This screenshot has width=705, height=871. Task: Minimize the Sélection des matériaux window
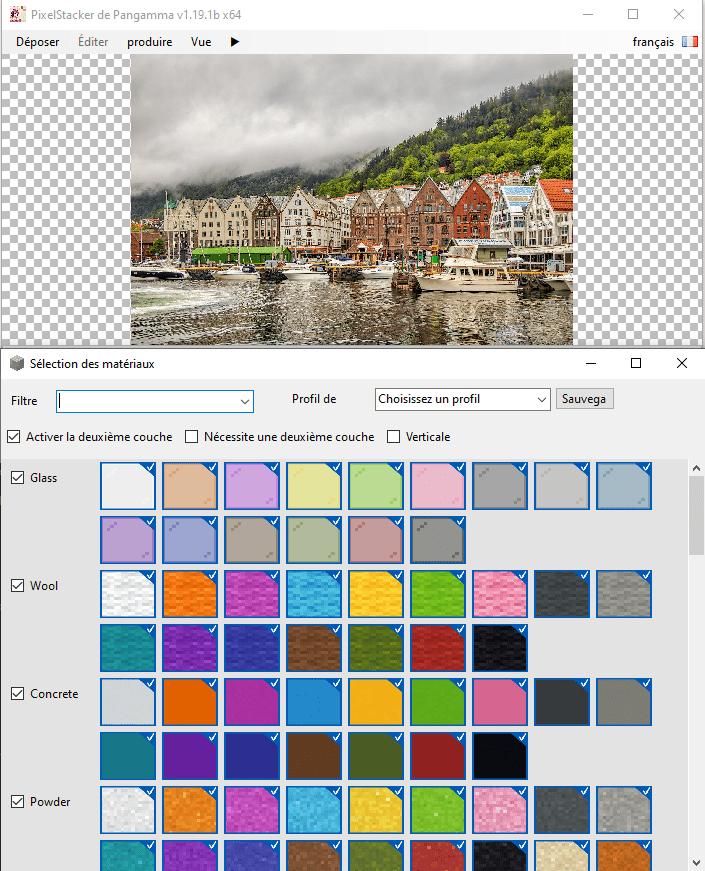pos(591,363)
